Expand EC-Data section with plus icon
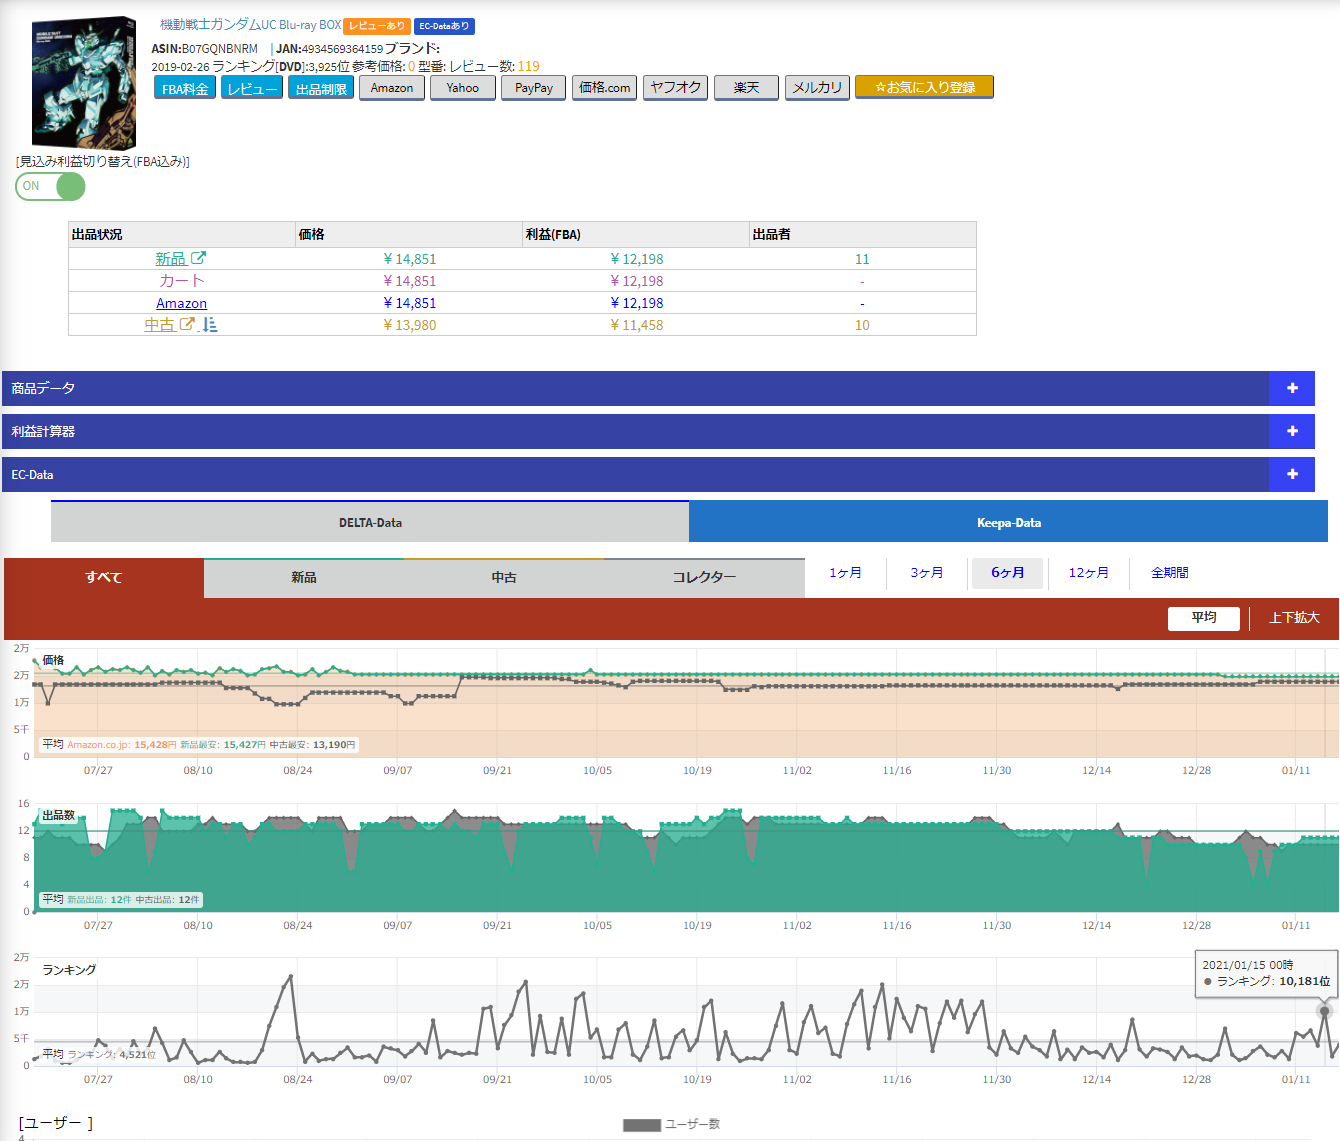The width and height of the screenshot is (1340, 1141). pyautogui.click(x=1292, y=474)
